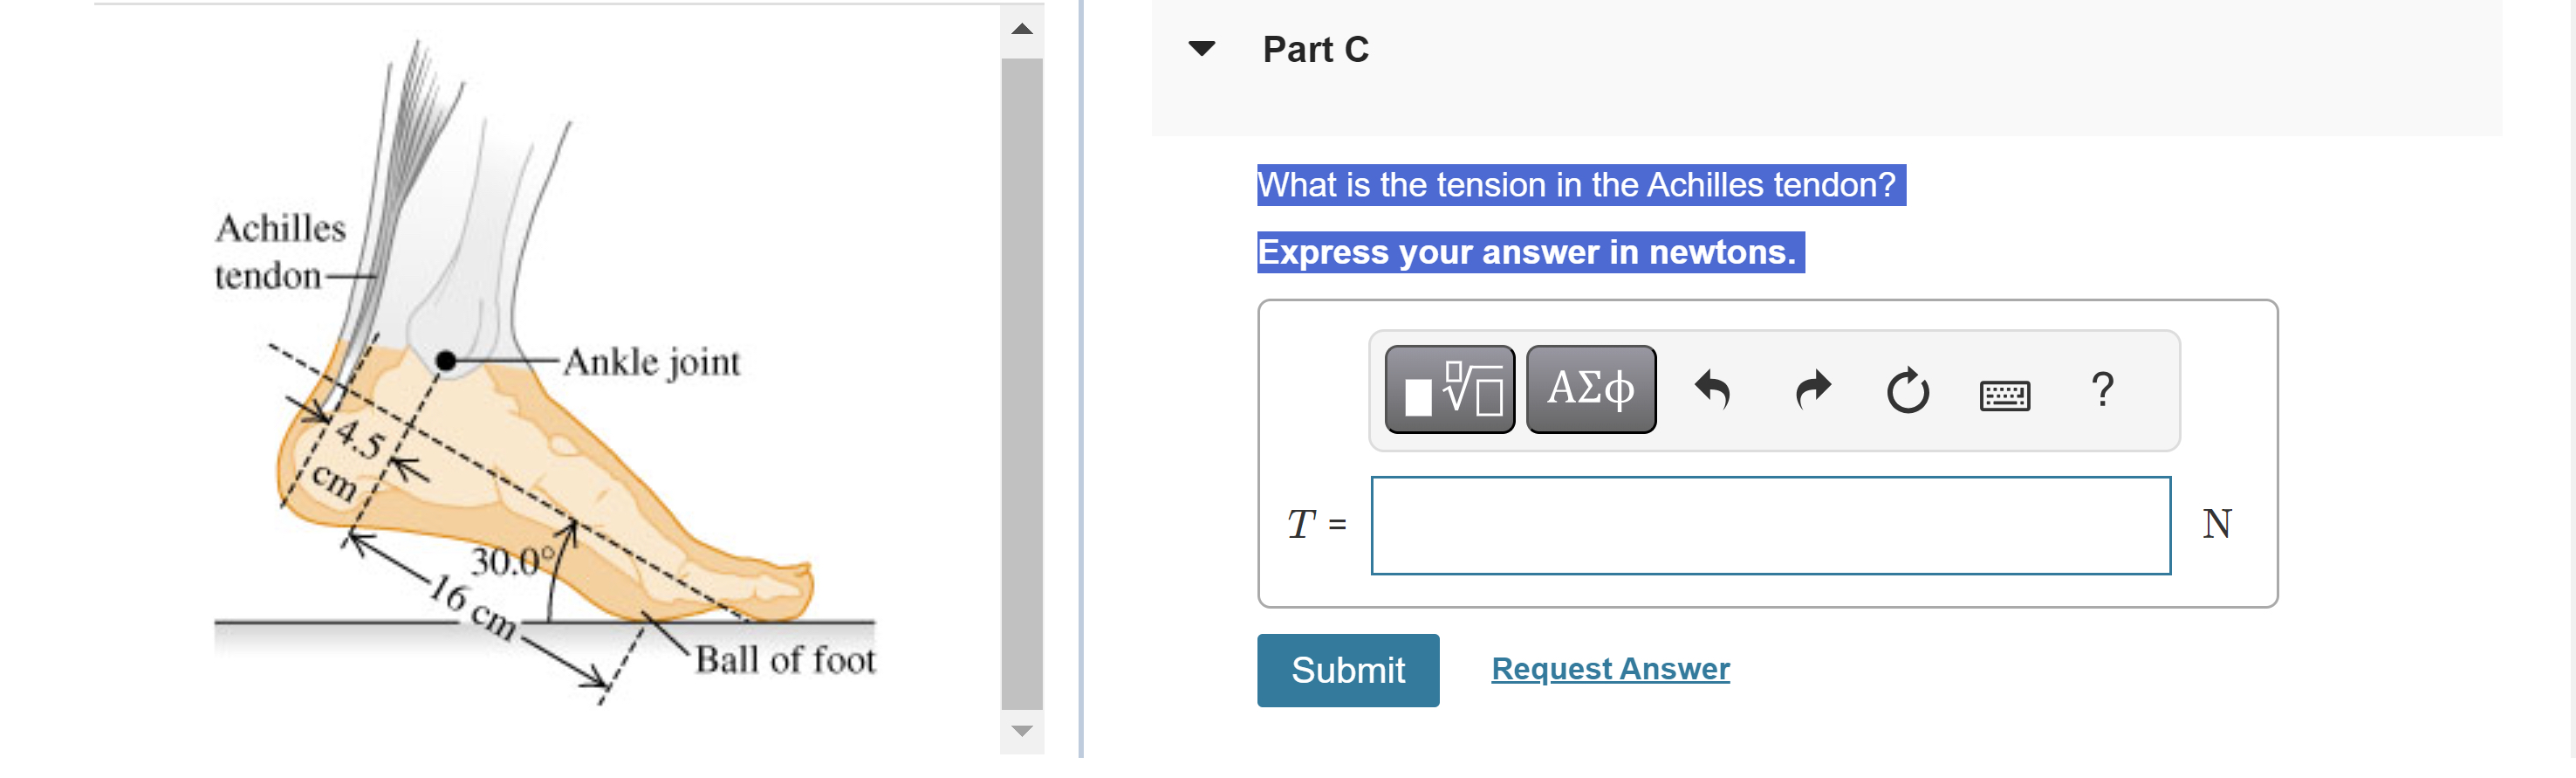Reset the answer input using the circular reset icon
The width and height of the screenshot is (2576, 778).
coord(1906,390)
